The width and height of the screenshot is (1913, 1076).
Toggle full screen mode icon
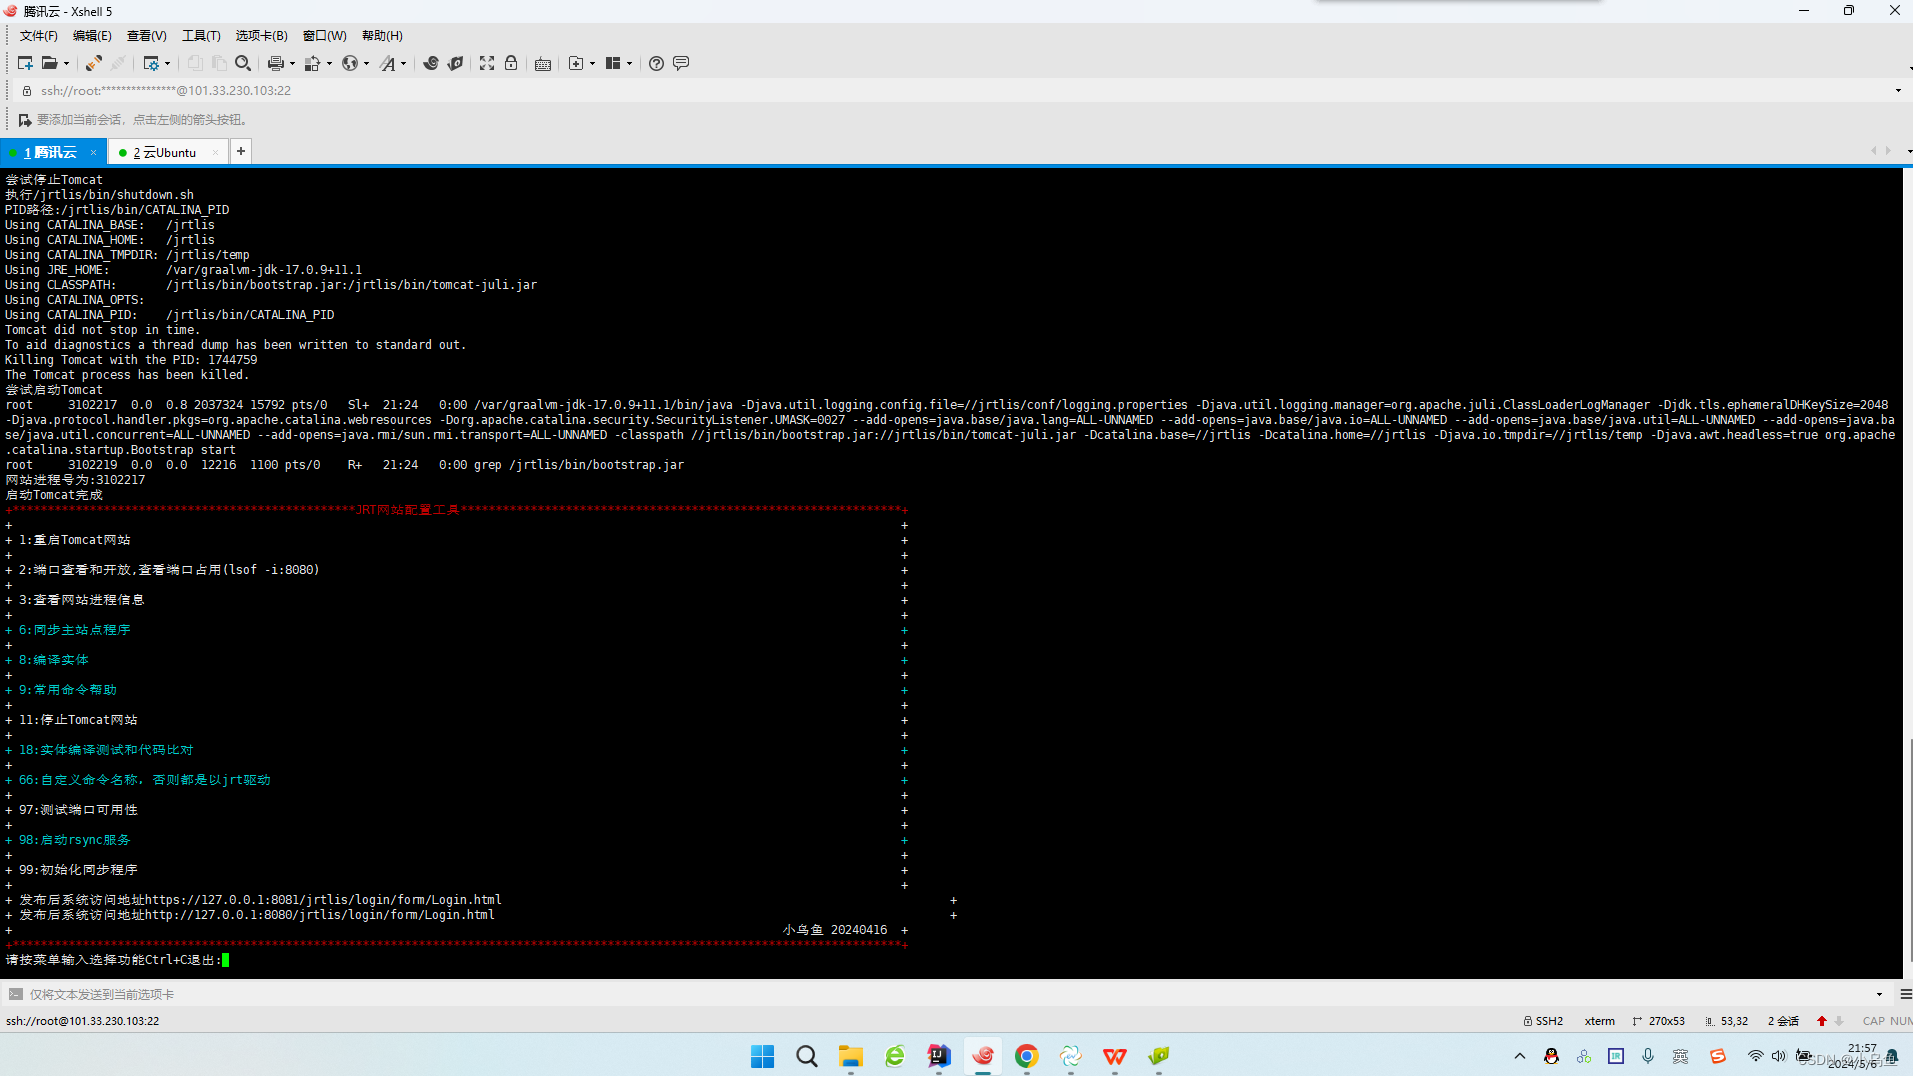tap(487, 63)
